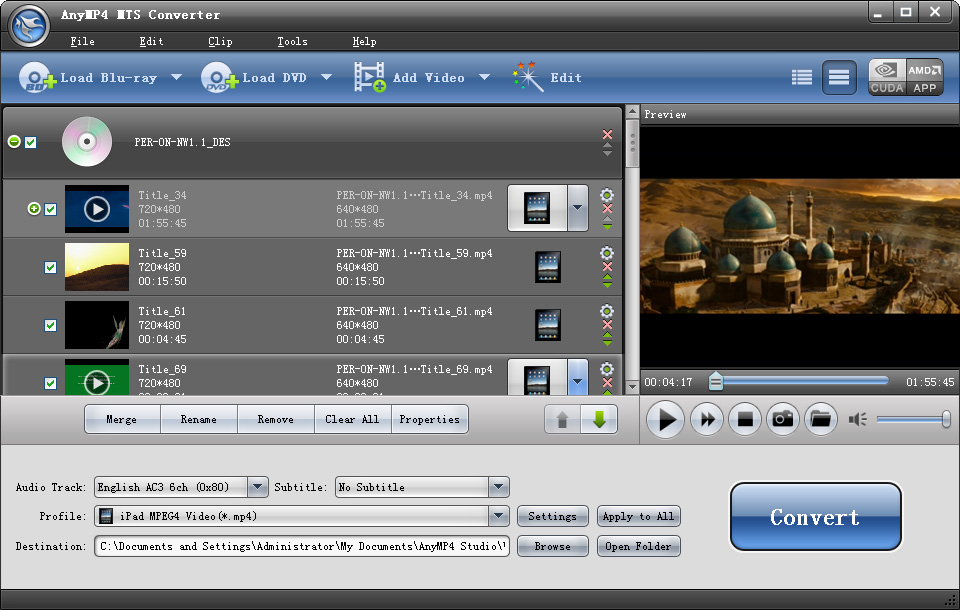Screen dimensions: 960x610
Task: Open Title_69 output profile dropdown
Action: coord(577,377)
